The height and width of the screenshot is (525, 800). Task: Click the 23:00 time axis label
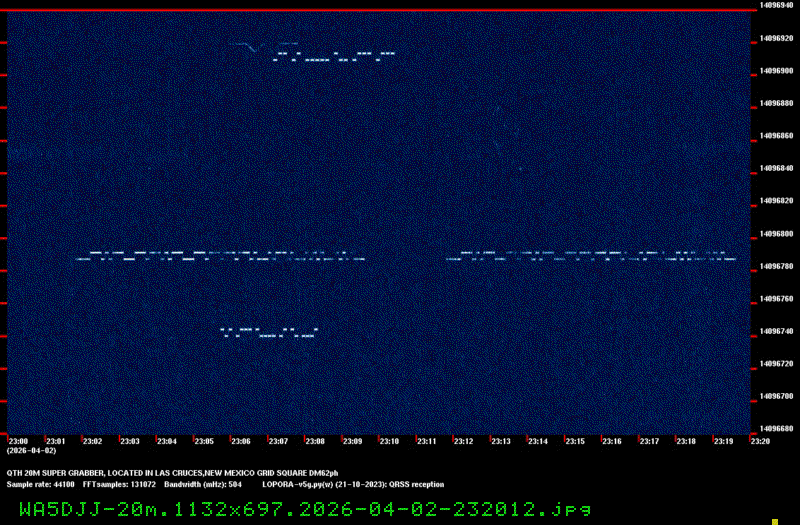[18, 441]
